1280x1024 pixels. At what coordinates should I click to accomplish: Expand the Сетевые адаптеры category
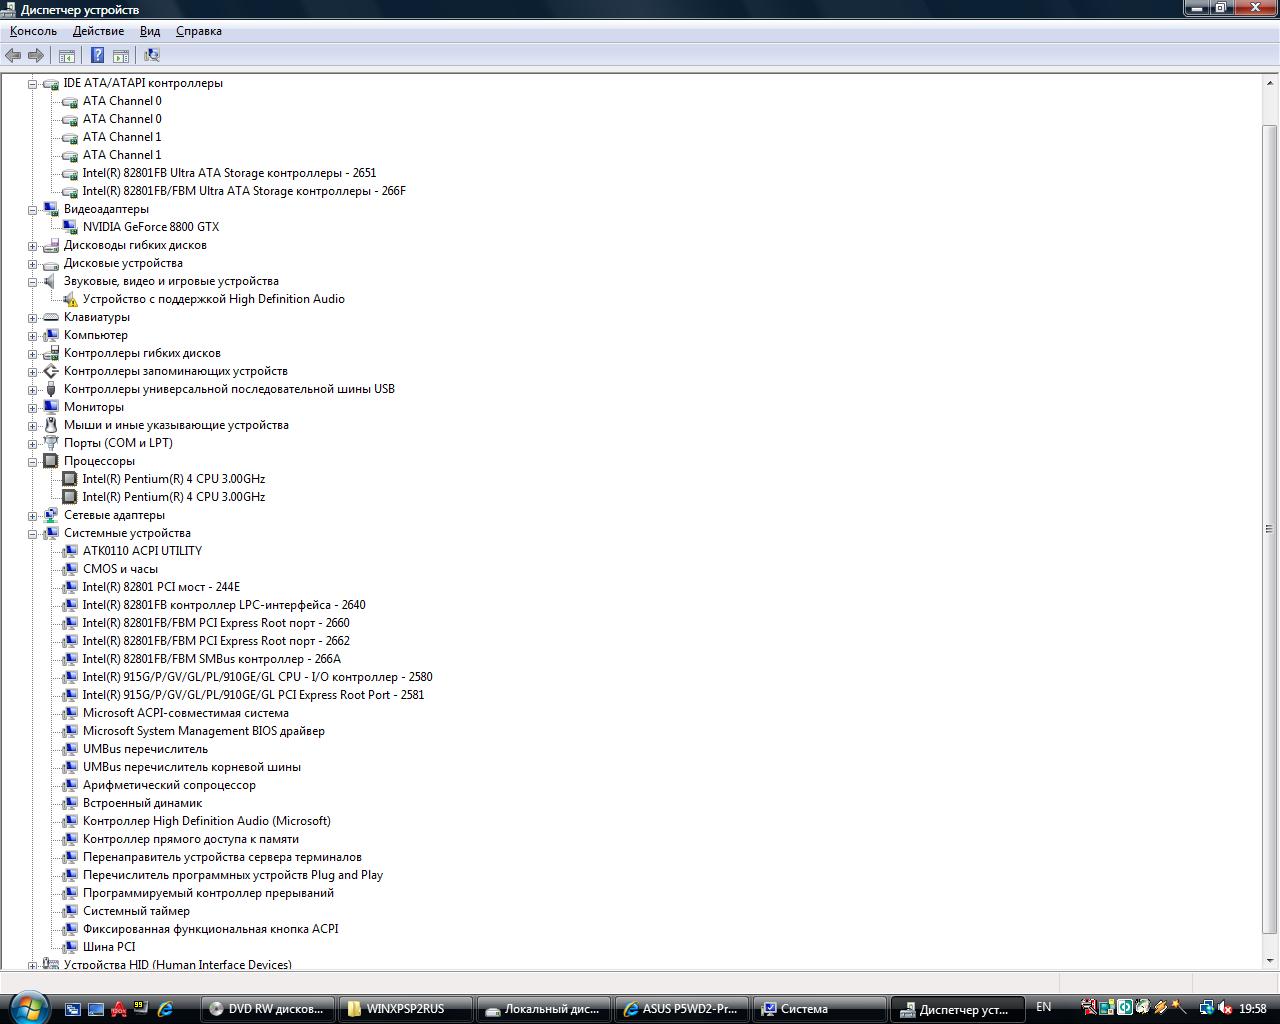[32, 516]
